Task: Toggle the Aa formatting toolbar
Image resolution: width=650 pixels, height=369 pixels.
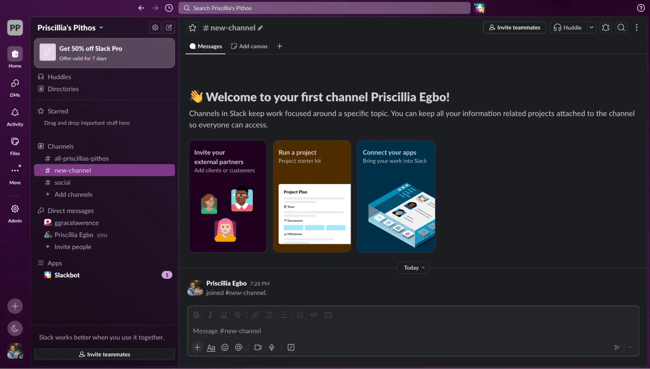Action: tap(211, 347)
